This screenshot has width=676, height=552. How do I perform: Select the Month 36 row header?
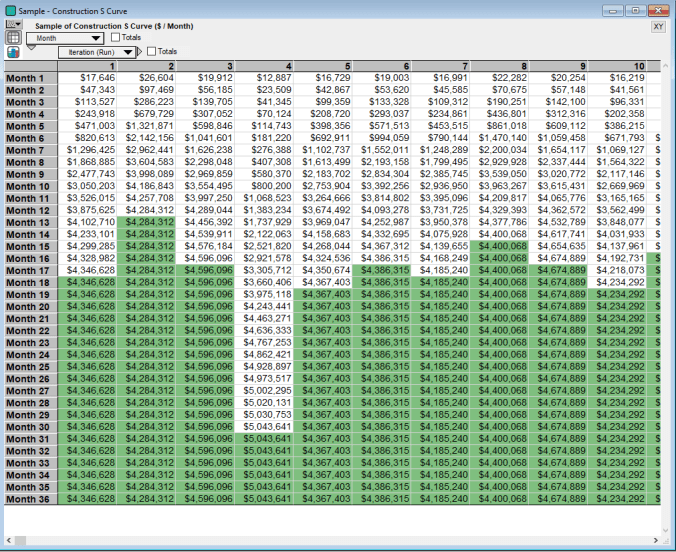click(28, 499)
